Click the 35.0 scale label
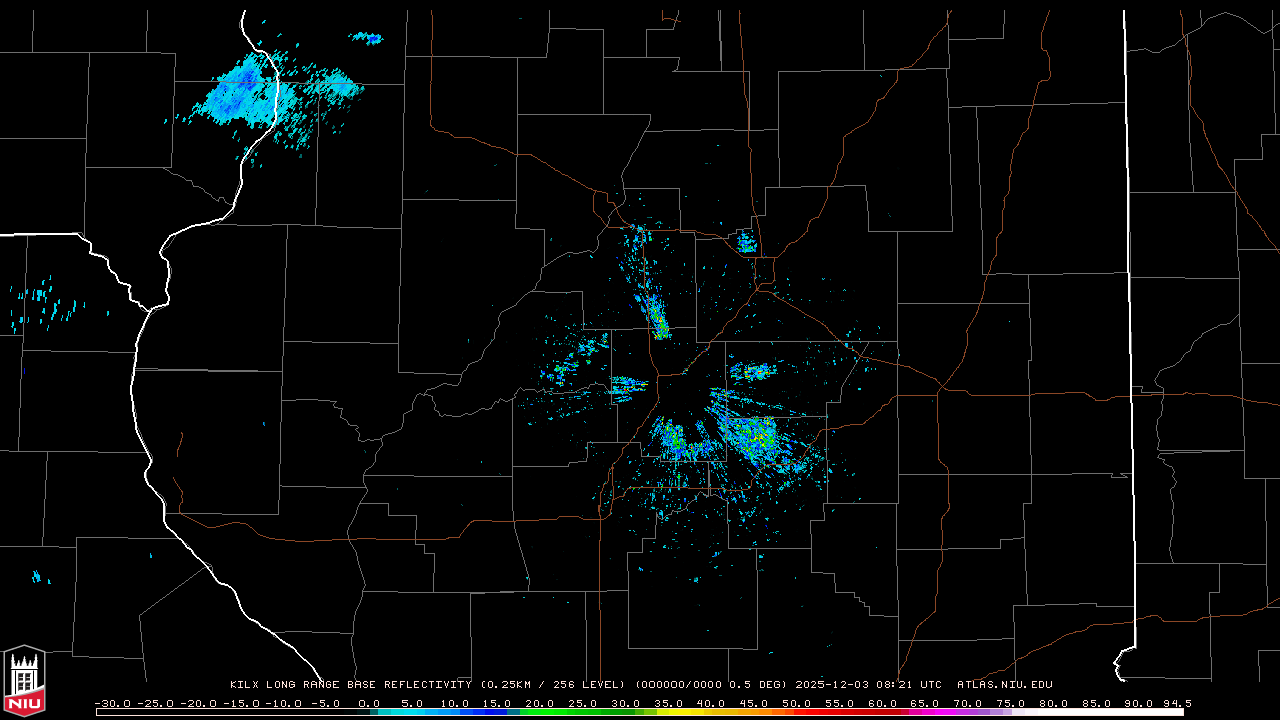Image resolution: width=1280 pixels, height=720 pixels. (669, 703)
